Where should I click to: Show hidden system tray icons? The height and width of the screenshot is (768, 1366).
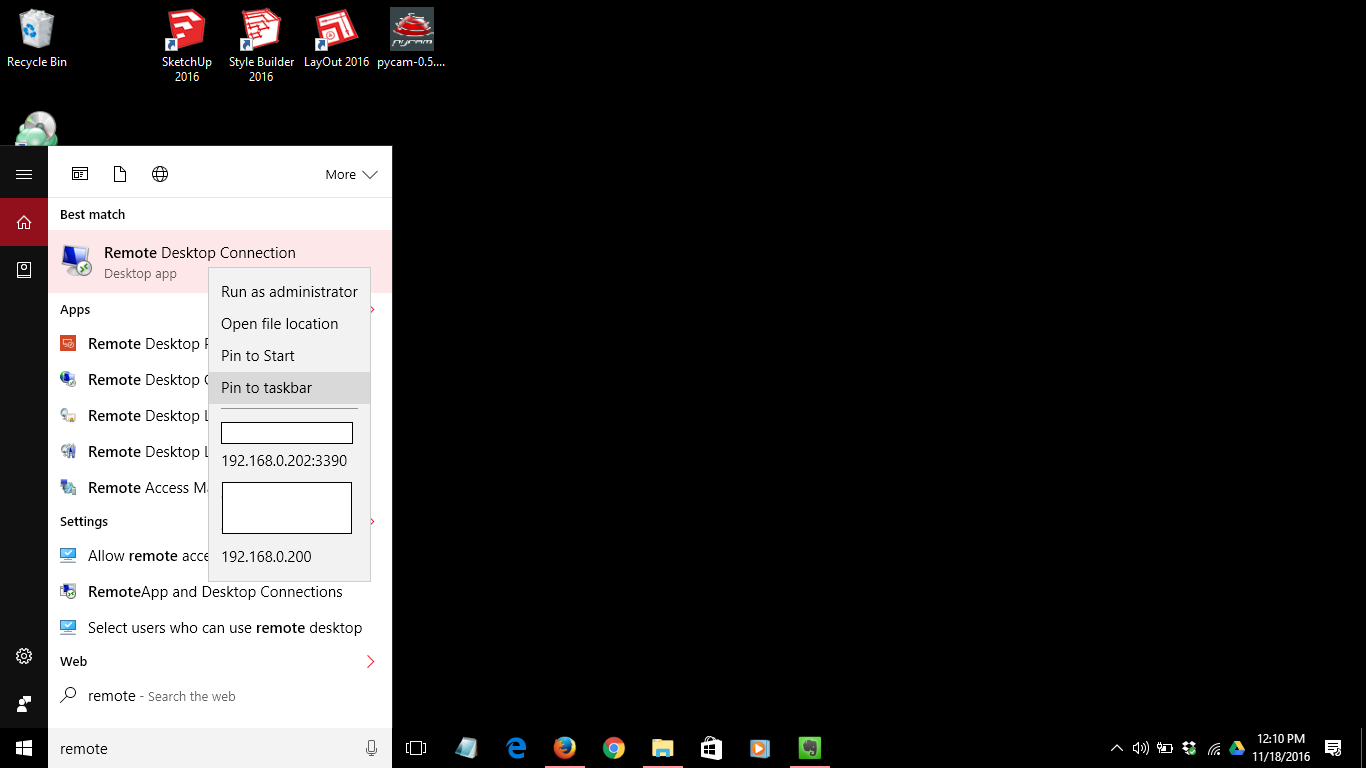(1117, 748)
